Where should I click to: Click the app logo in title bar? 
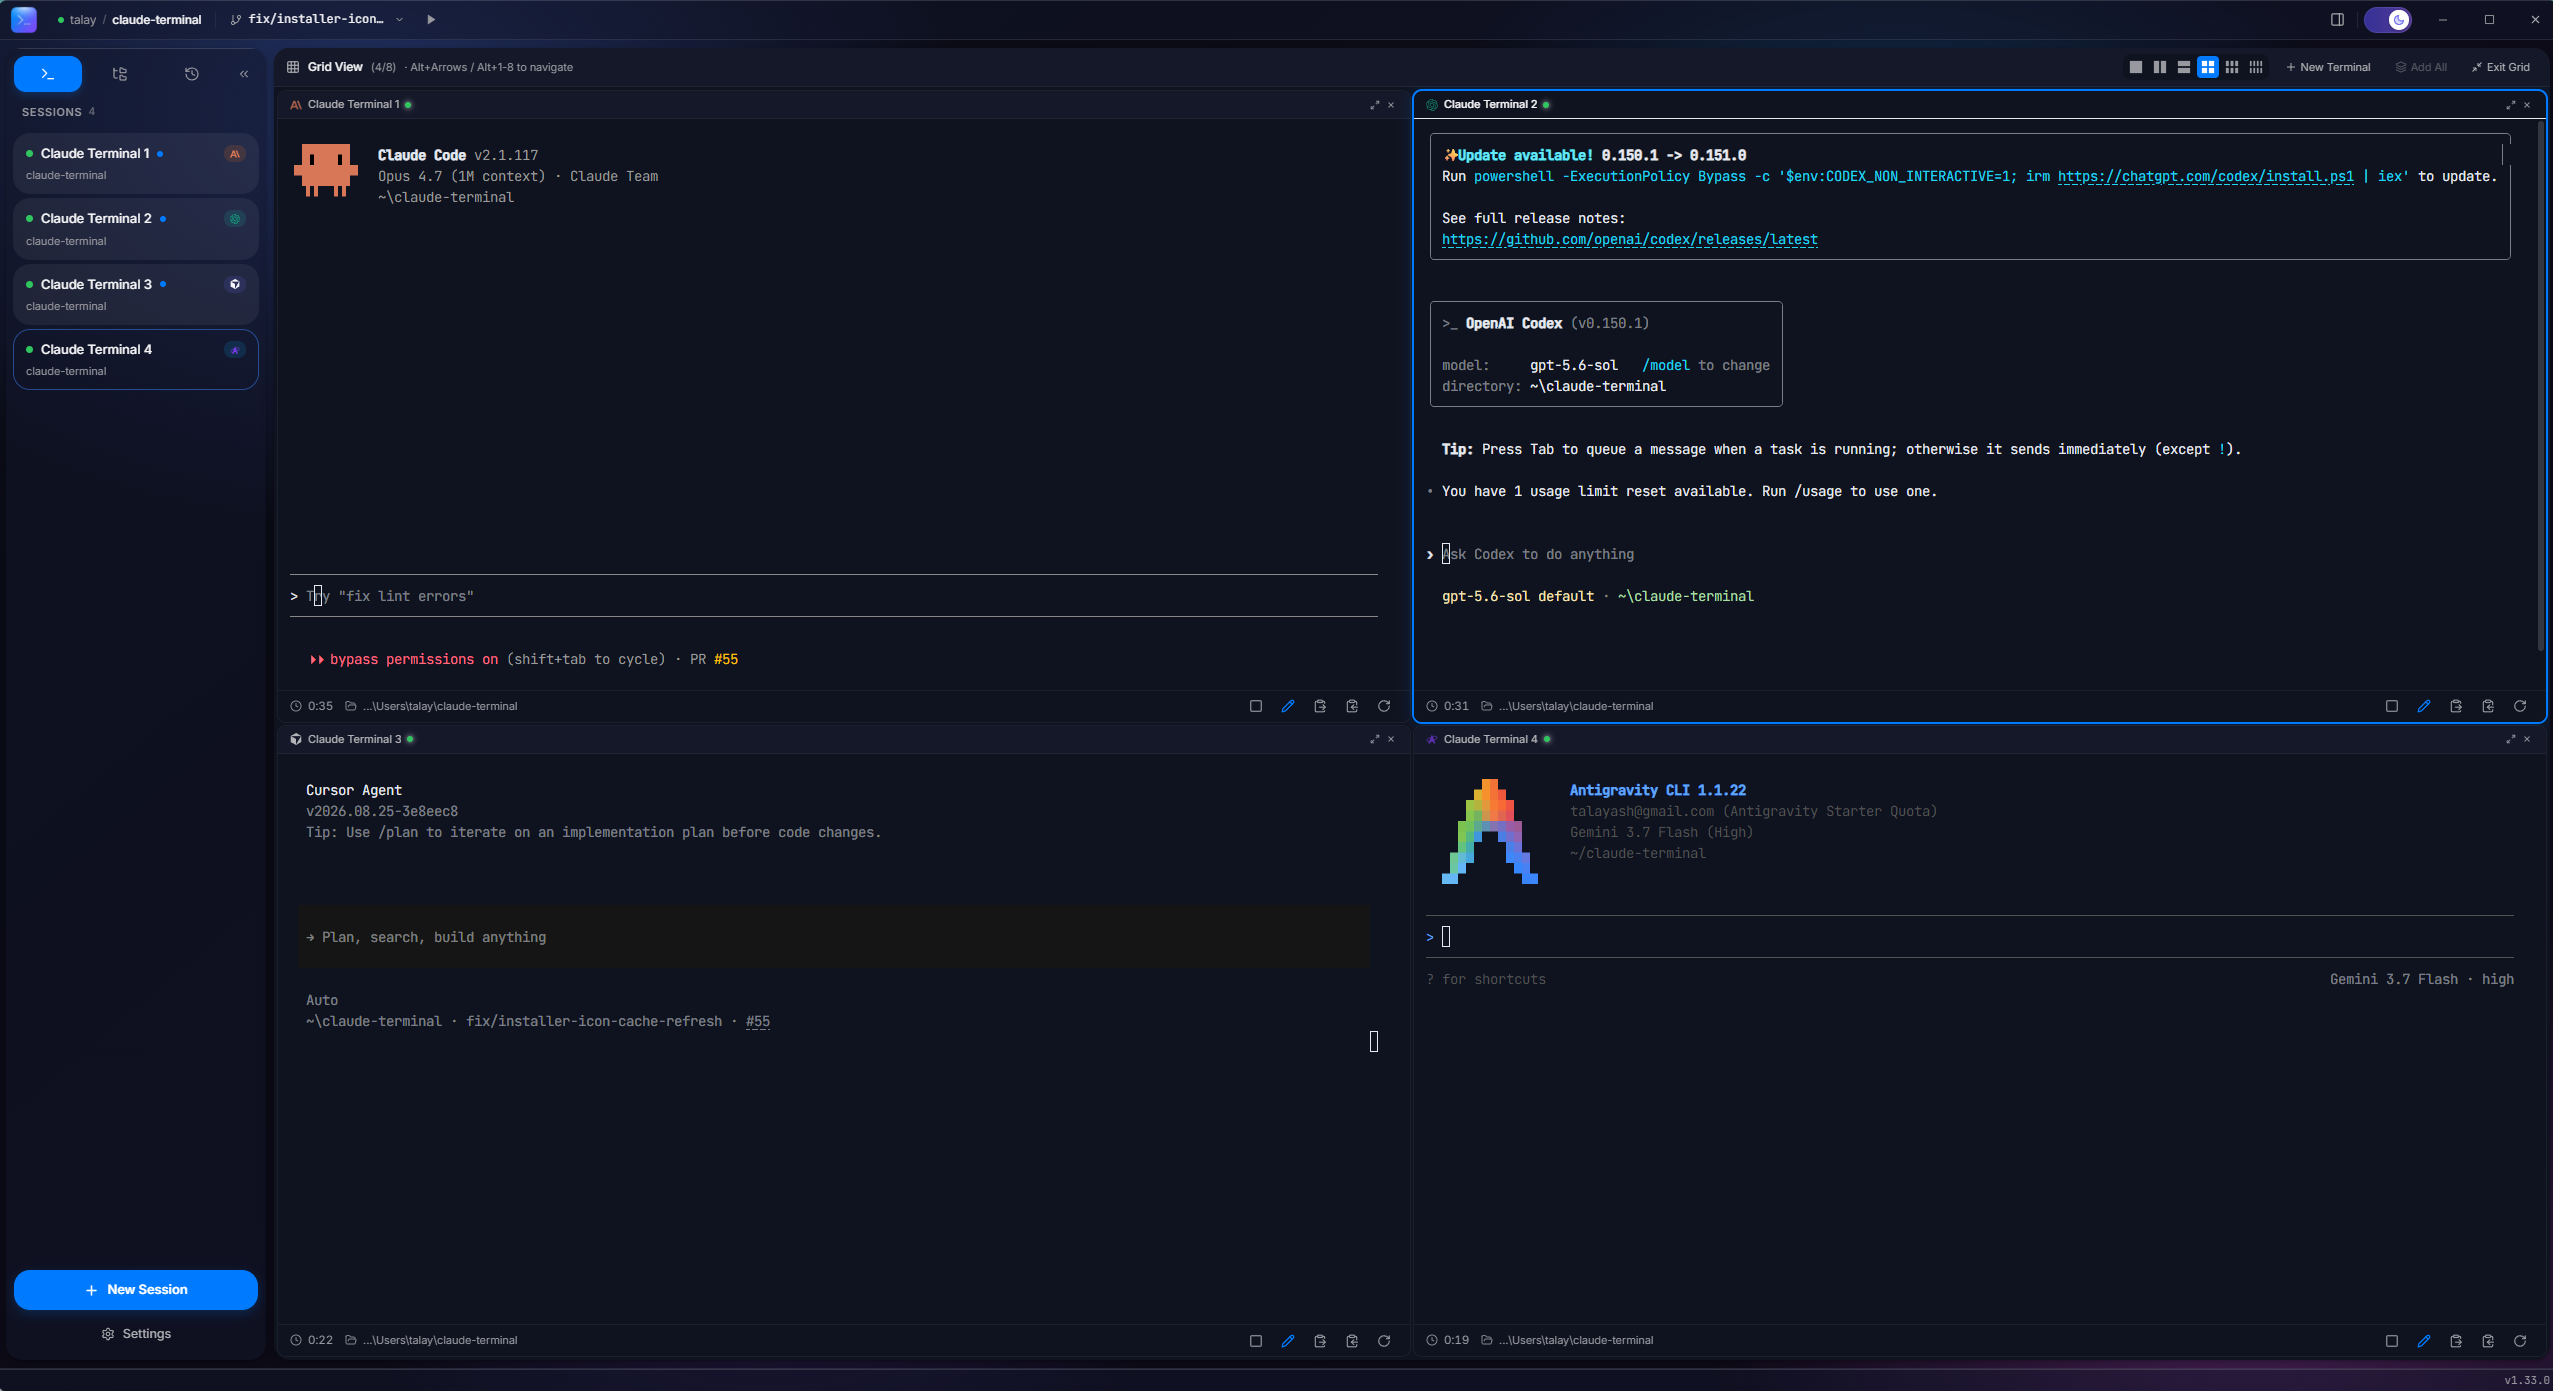click(24, 19)
